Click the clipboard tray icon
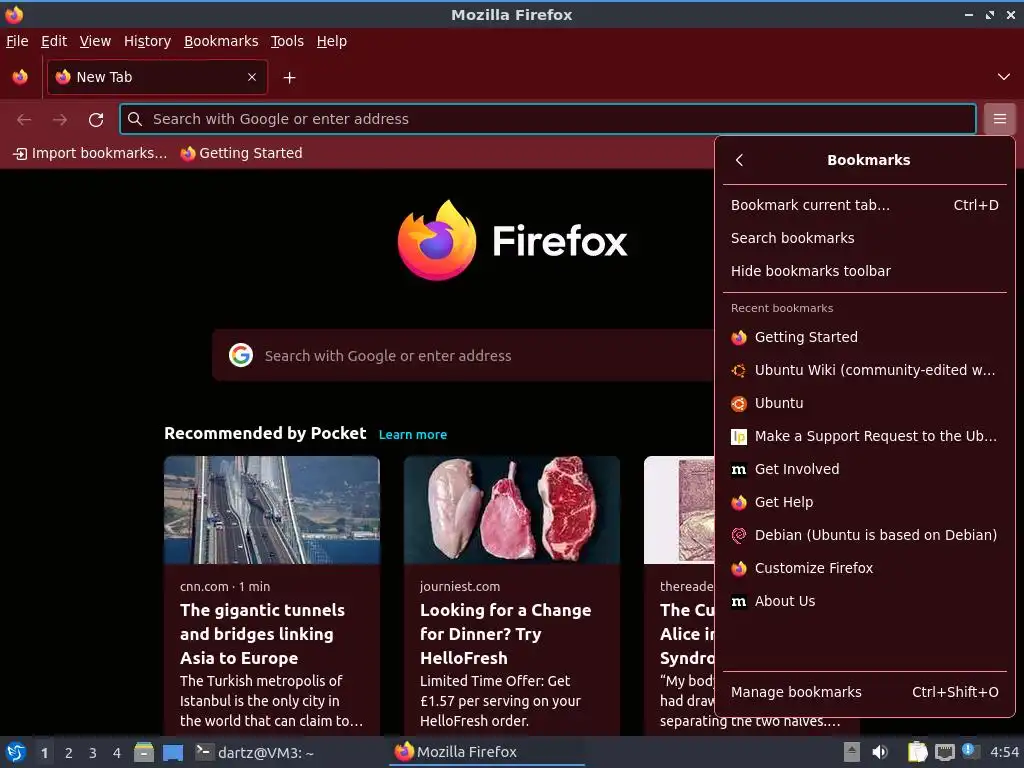Image resolution: width=1024 pixels, height=768 pixels. pyautogui.click(x=917, y=752)
